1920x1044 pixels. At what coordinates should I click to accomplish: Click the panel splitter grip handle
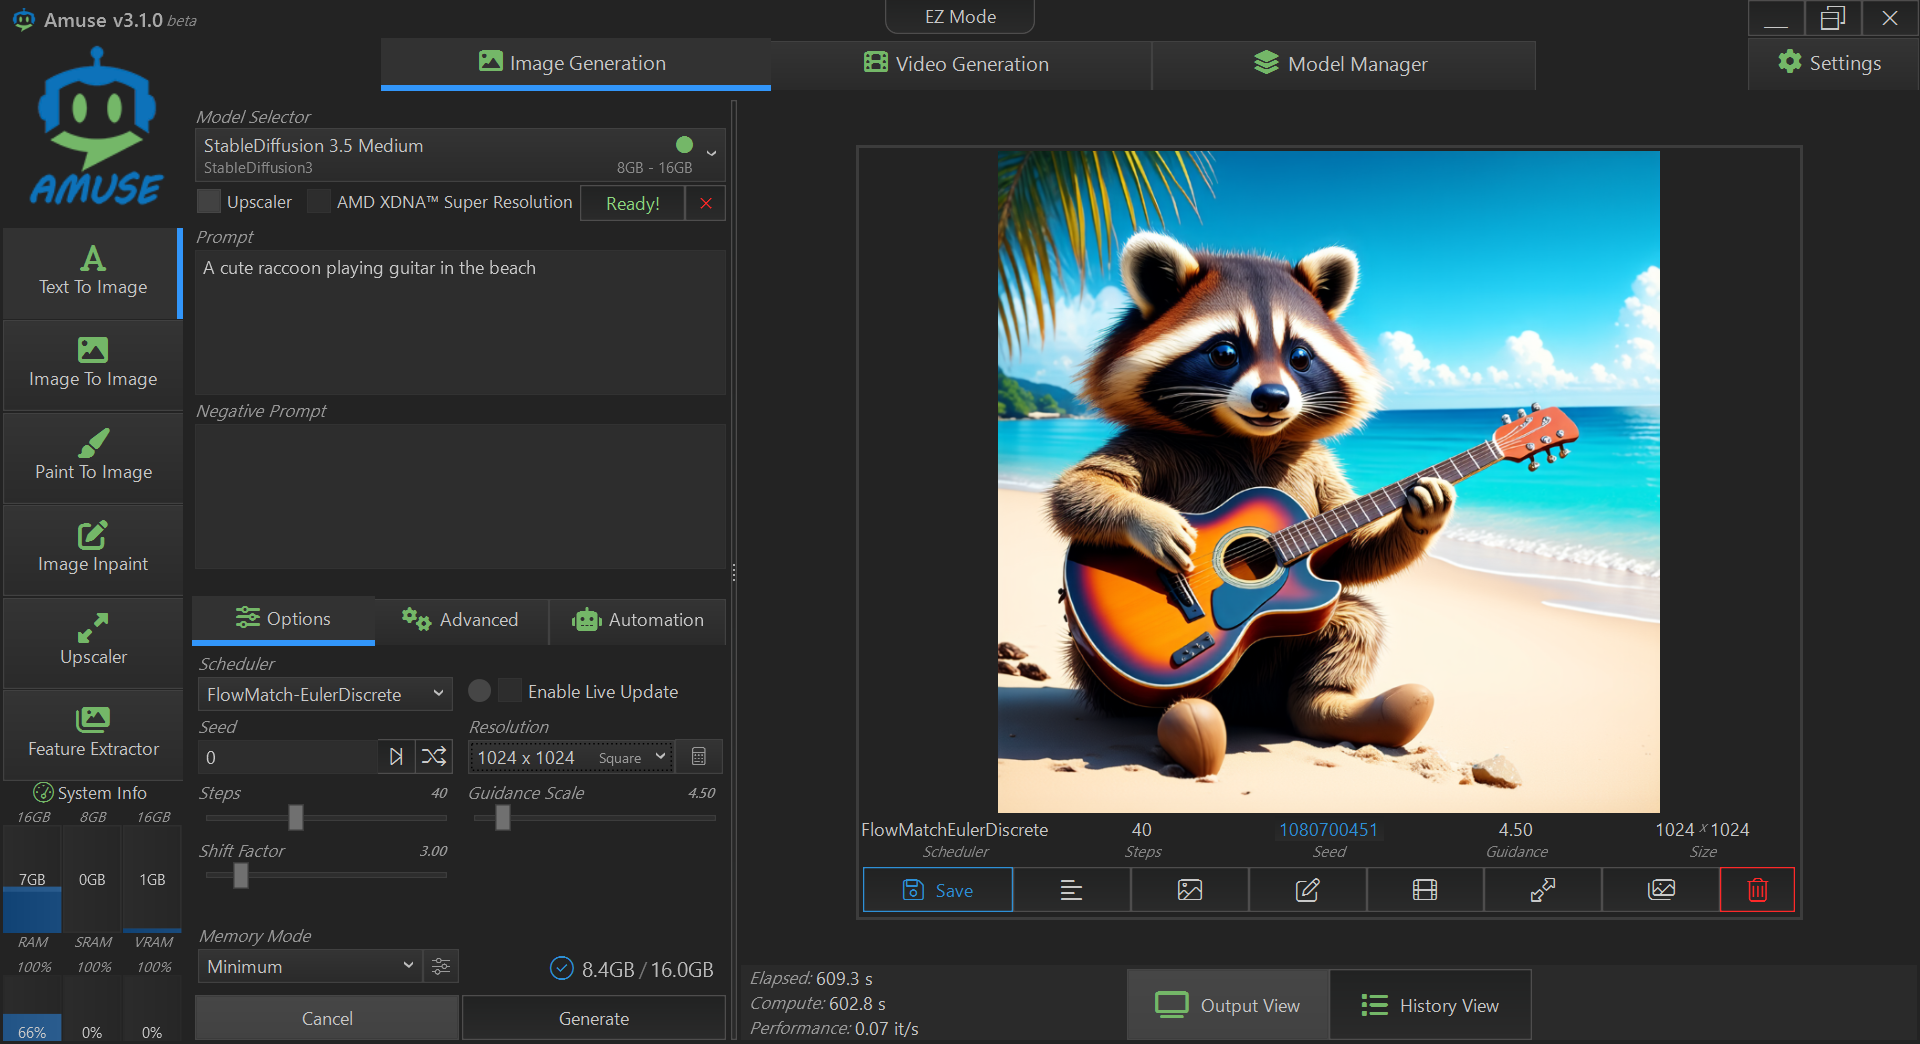(x=734, y=572)
